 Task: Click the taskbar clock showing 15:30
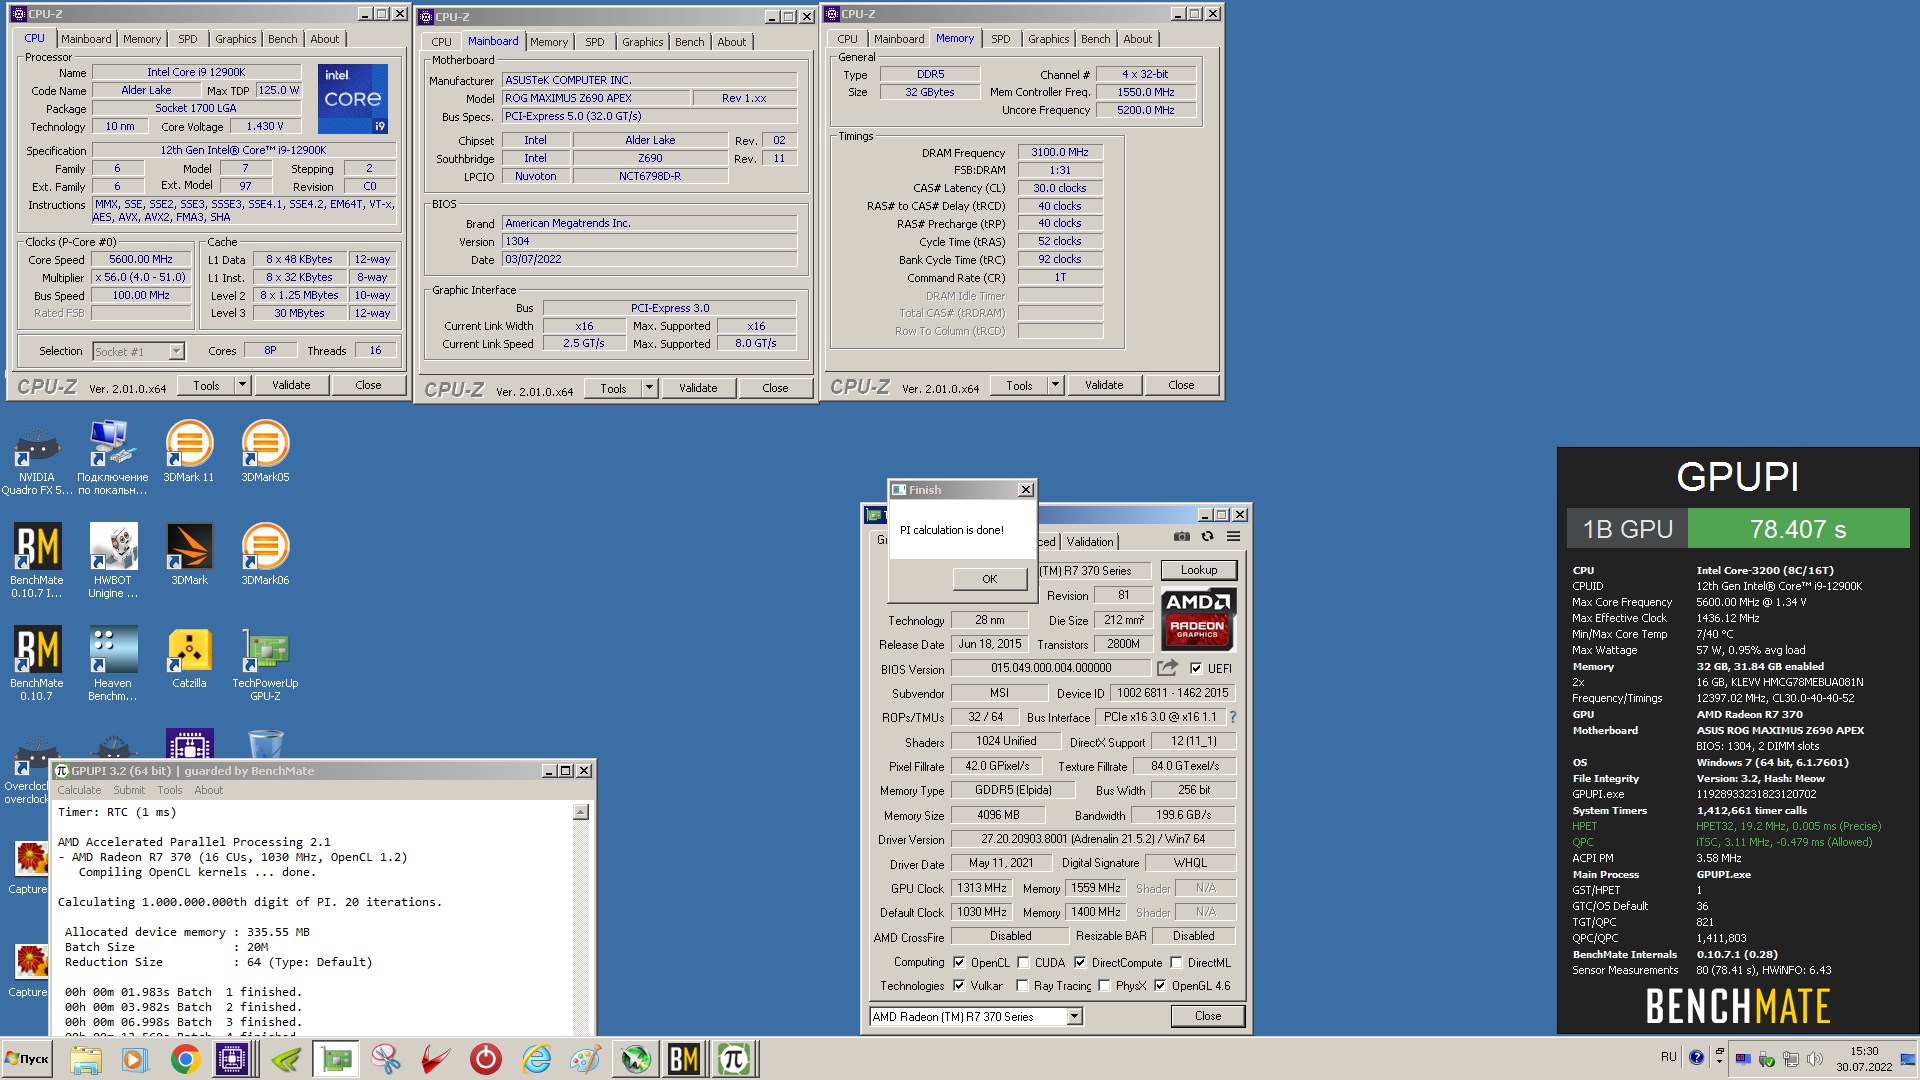pos(1864,1059)
